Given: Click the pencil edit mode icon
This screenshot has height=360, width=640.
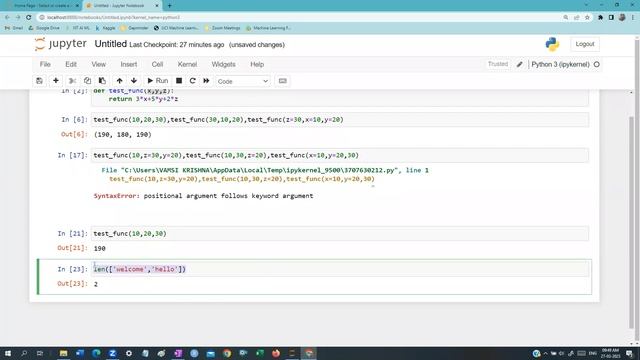Looking at the screenshot, I should (x=520, y=64).
